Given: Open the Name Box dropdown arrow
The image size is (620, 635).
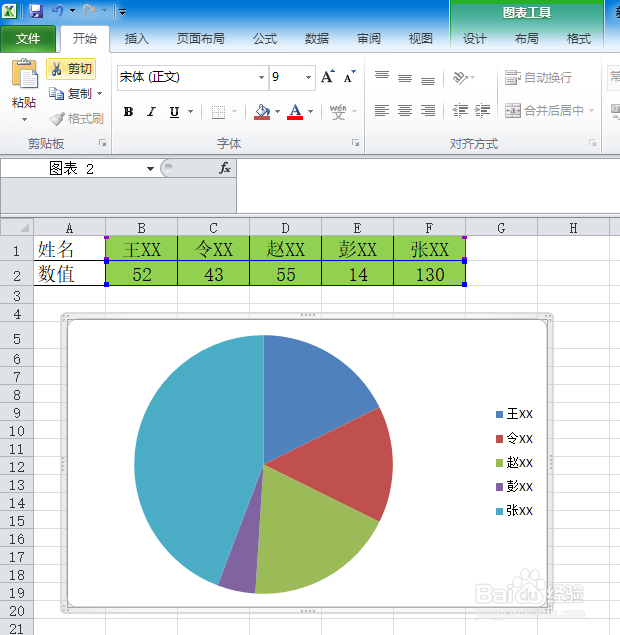Looking at the screenshot, I should [150, 168].
